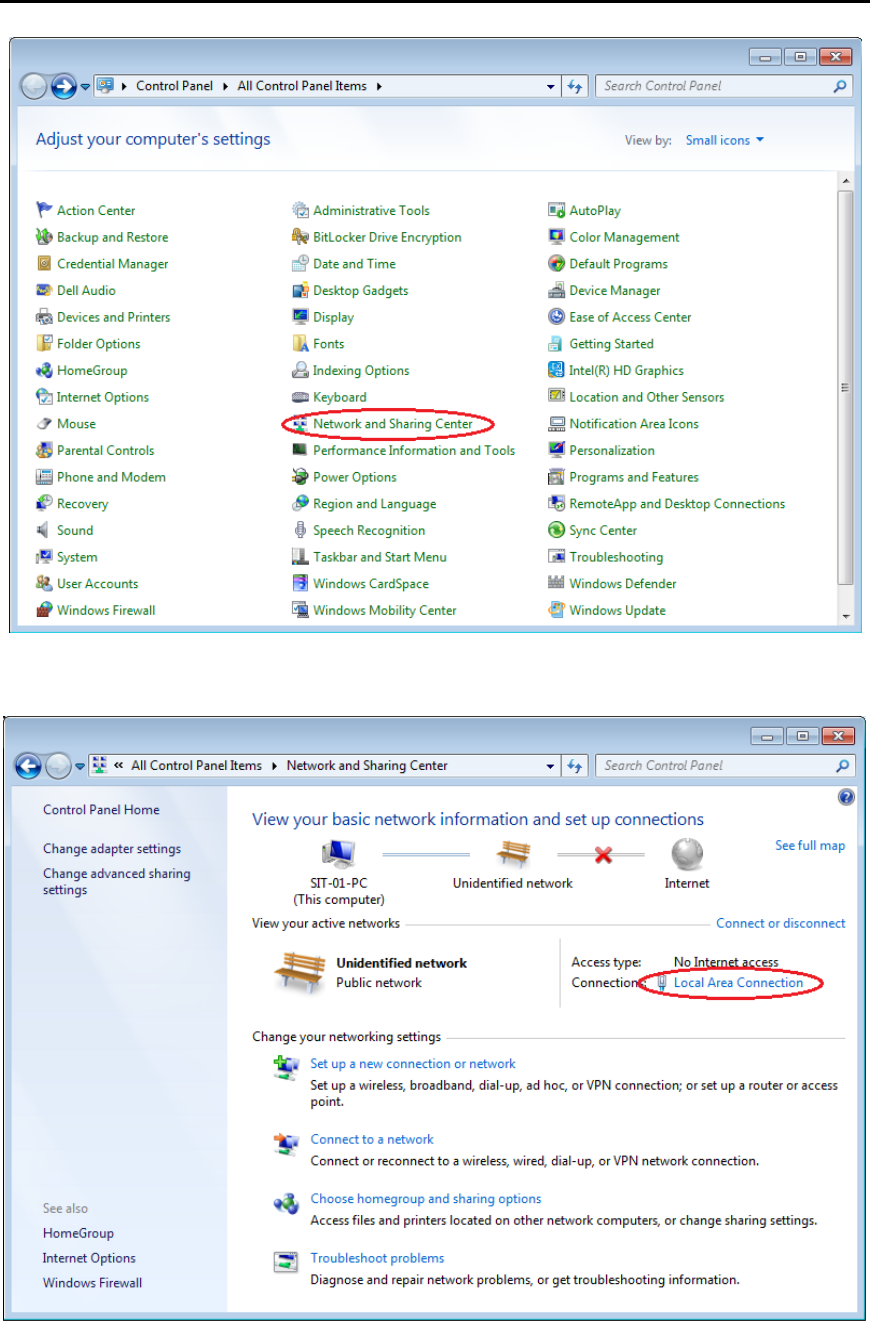870x1322 pixels.
Task: Click the Desktop Gadgets icon
Action: (300, 290)
